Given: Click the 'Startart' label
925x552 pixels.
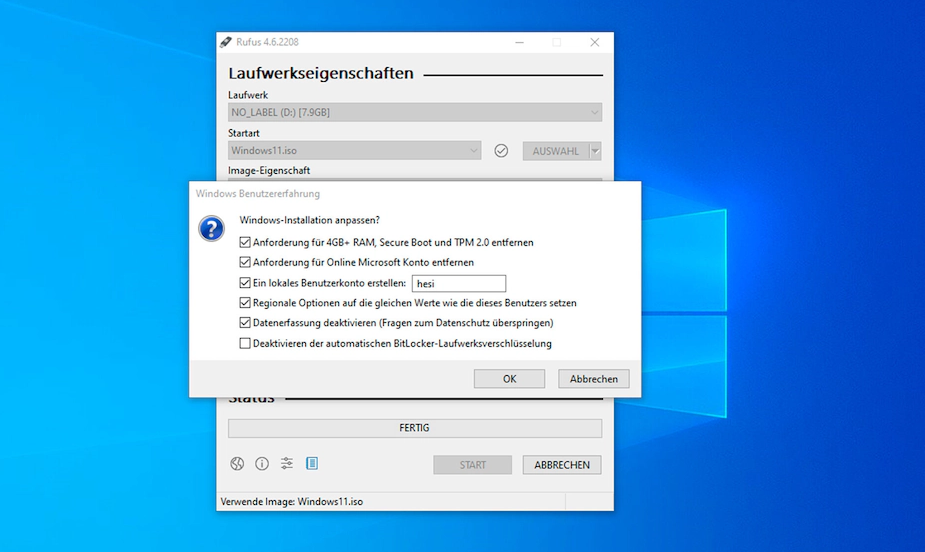Looking at the screenshot, I should pyautogui.click(x=244, y=133).
